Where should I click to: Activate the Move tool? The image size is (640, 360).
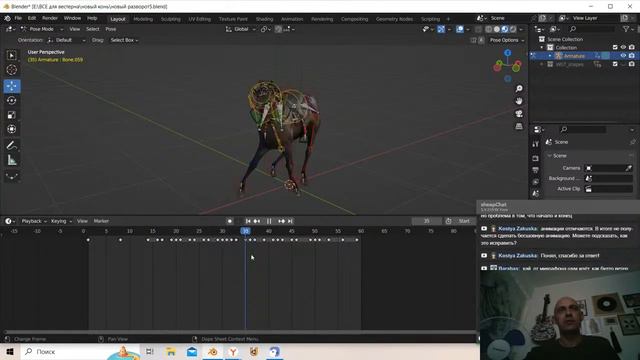[12, 86]
